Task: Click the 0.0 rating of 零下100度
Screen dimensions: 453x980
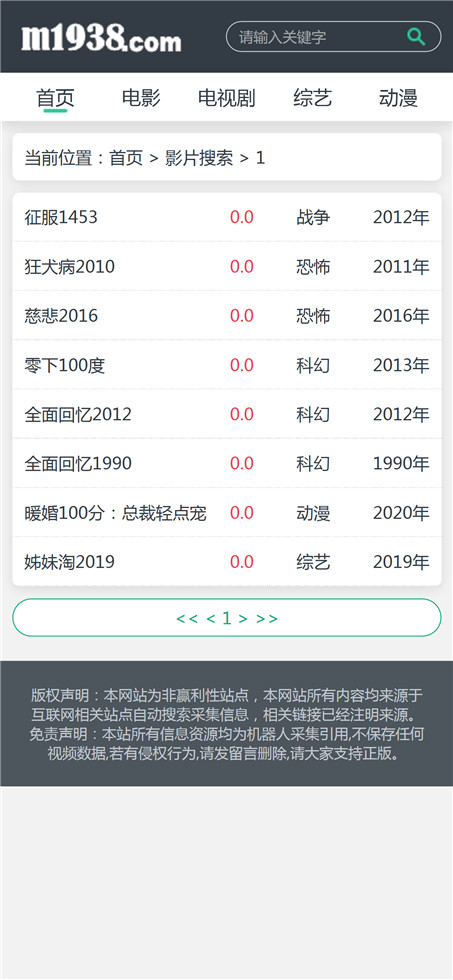Action: click(242, 365)
